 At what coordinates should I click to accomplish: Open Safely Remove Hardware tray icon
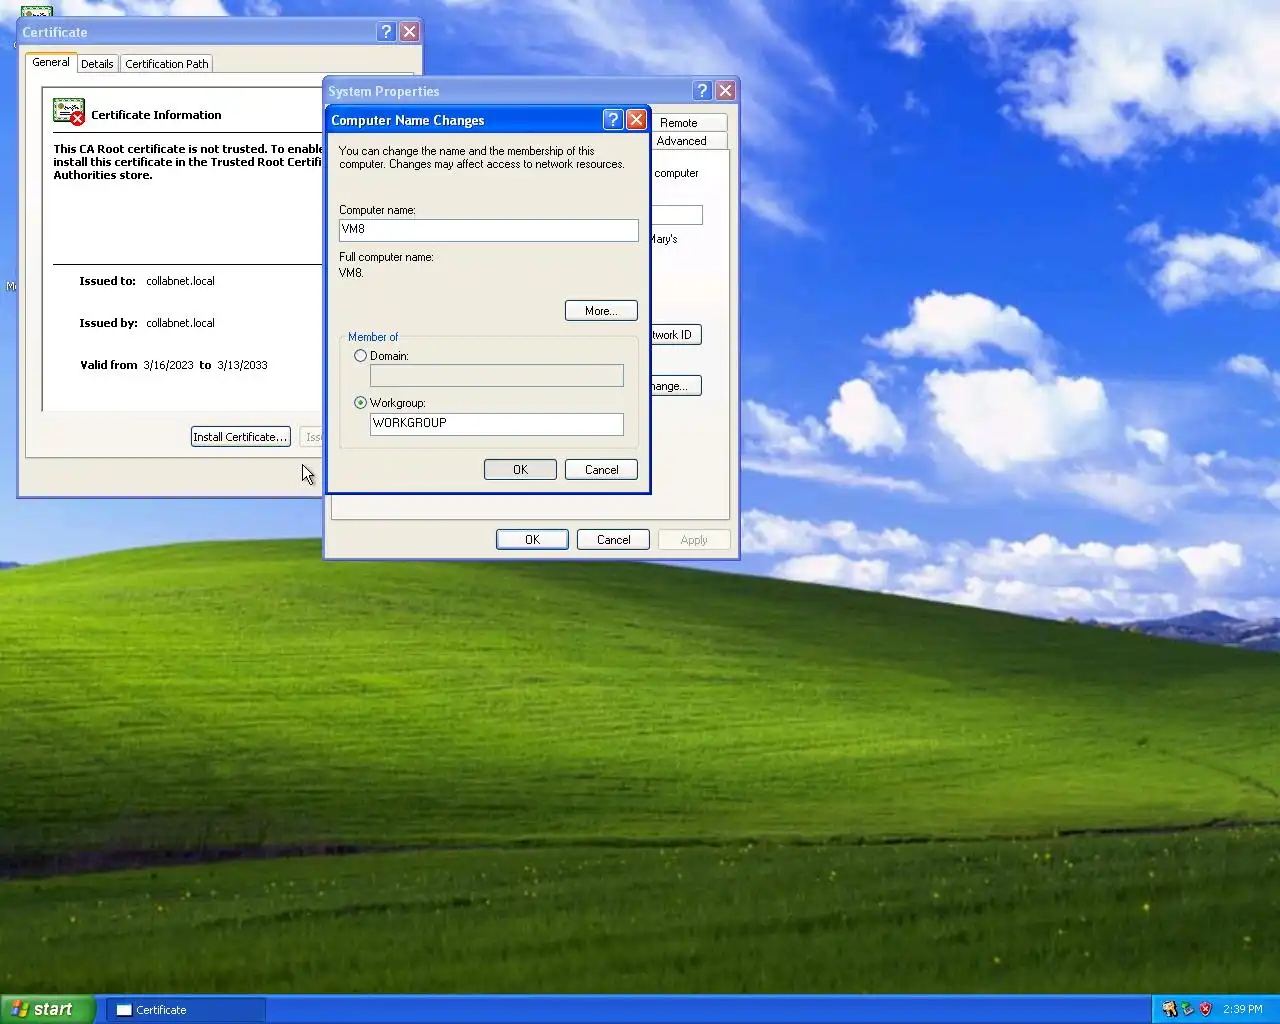[x=1187, y=1009]
